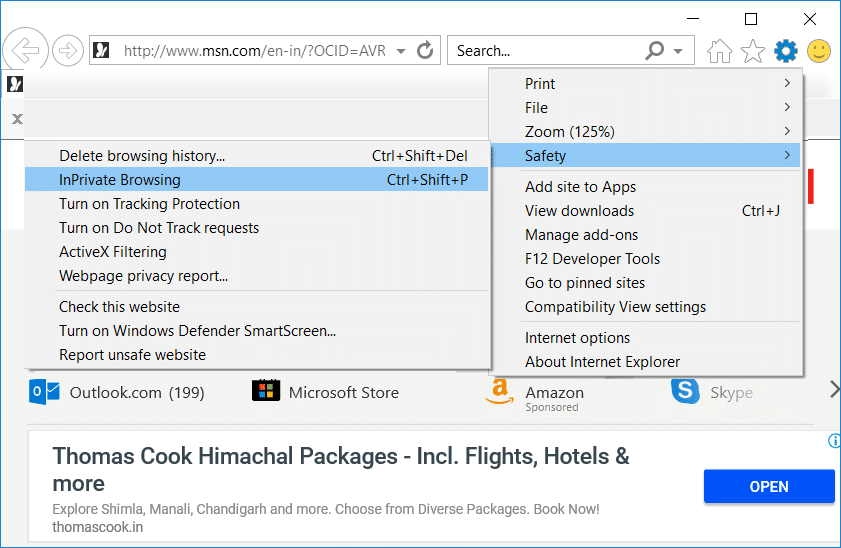
Task: Click the Tools gear icon
Action: (x=786, y=51)
